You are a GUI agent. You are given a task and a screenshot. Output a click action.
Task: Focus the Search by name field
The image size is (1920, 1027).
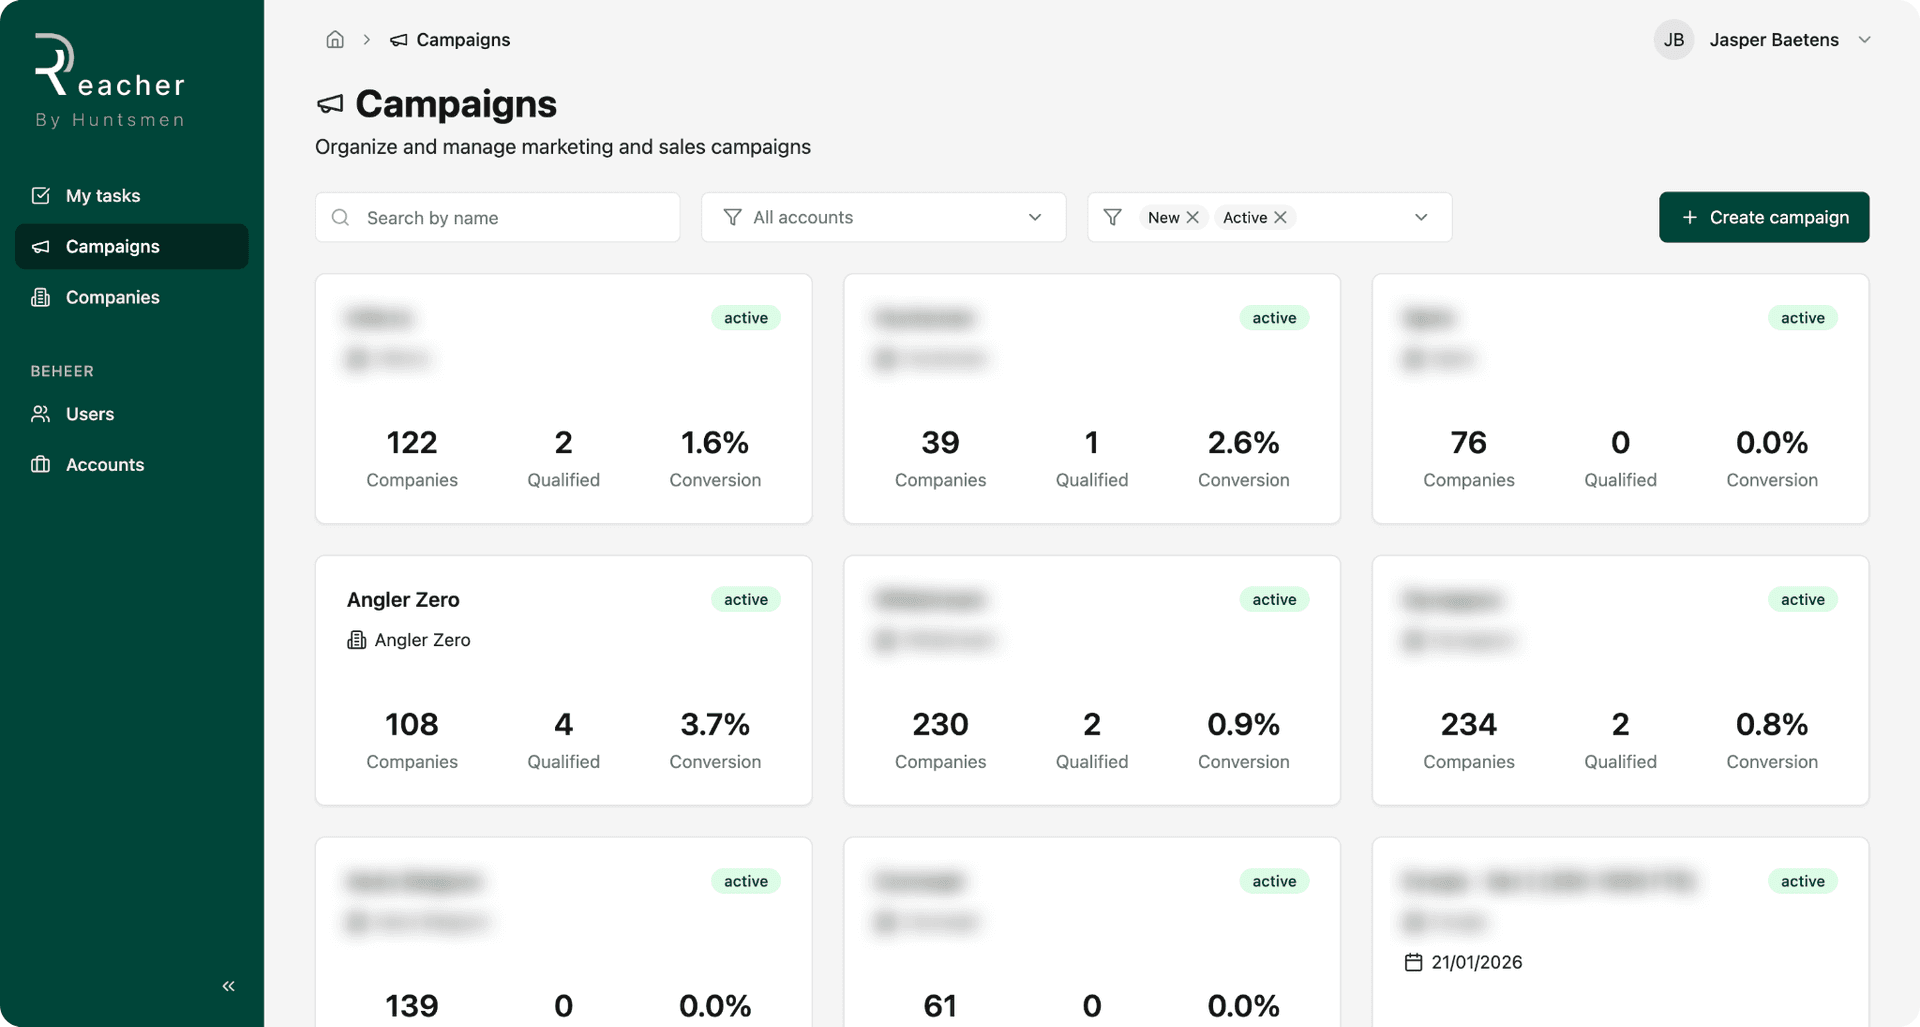coord(510,218)
